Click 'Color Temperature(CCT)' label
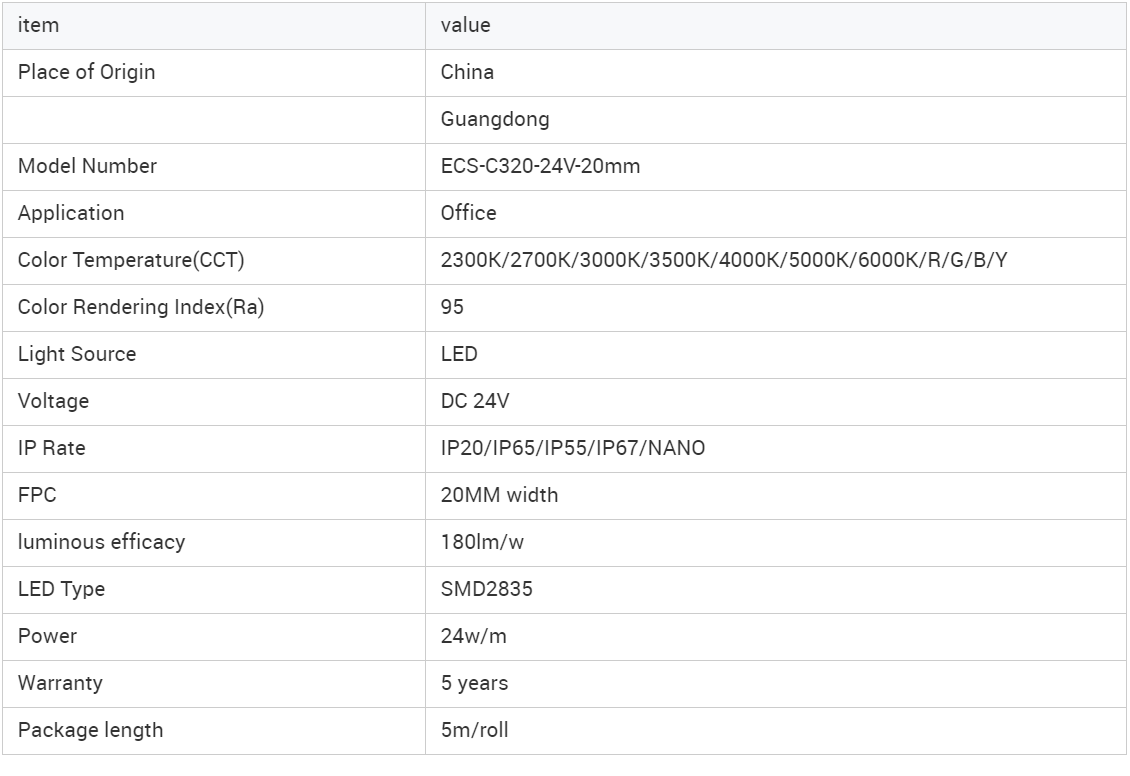1130x776 pixels. tap(131, 260)
